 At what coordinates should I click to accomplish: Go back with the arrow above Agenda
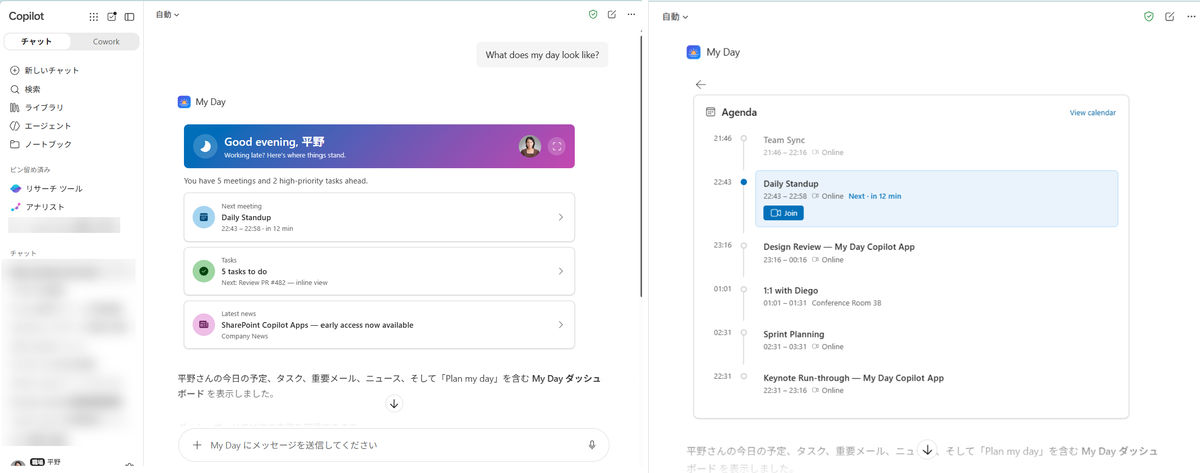tap(701, 85)
